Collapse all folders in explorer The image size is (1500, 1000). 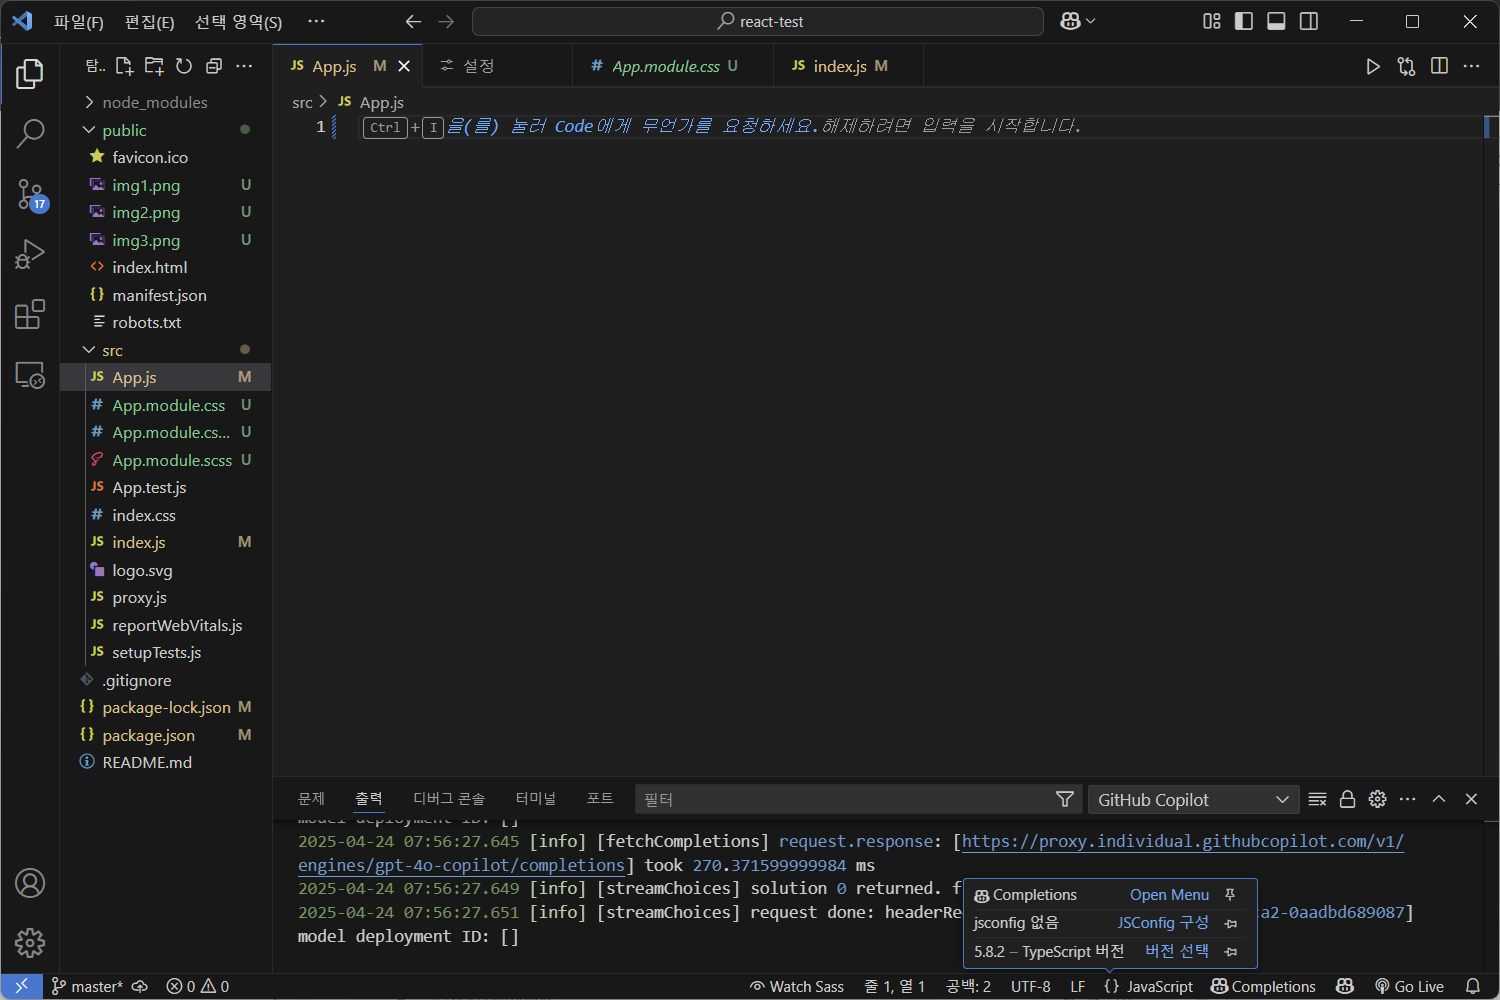pyautogui.click(x=214, y=66)
